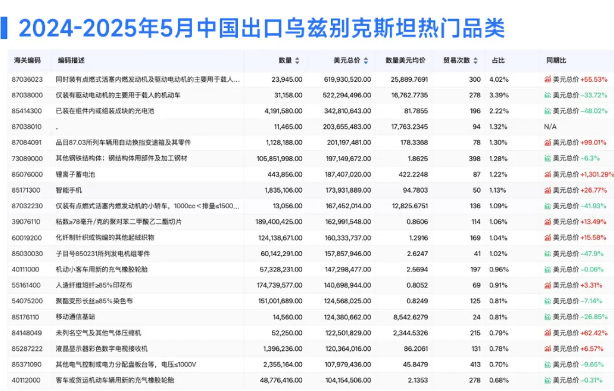This screenshot has width=614, height=391.
Task: Select customs code 85414300
Action: coord(27,111)
